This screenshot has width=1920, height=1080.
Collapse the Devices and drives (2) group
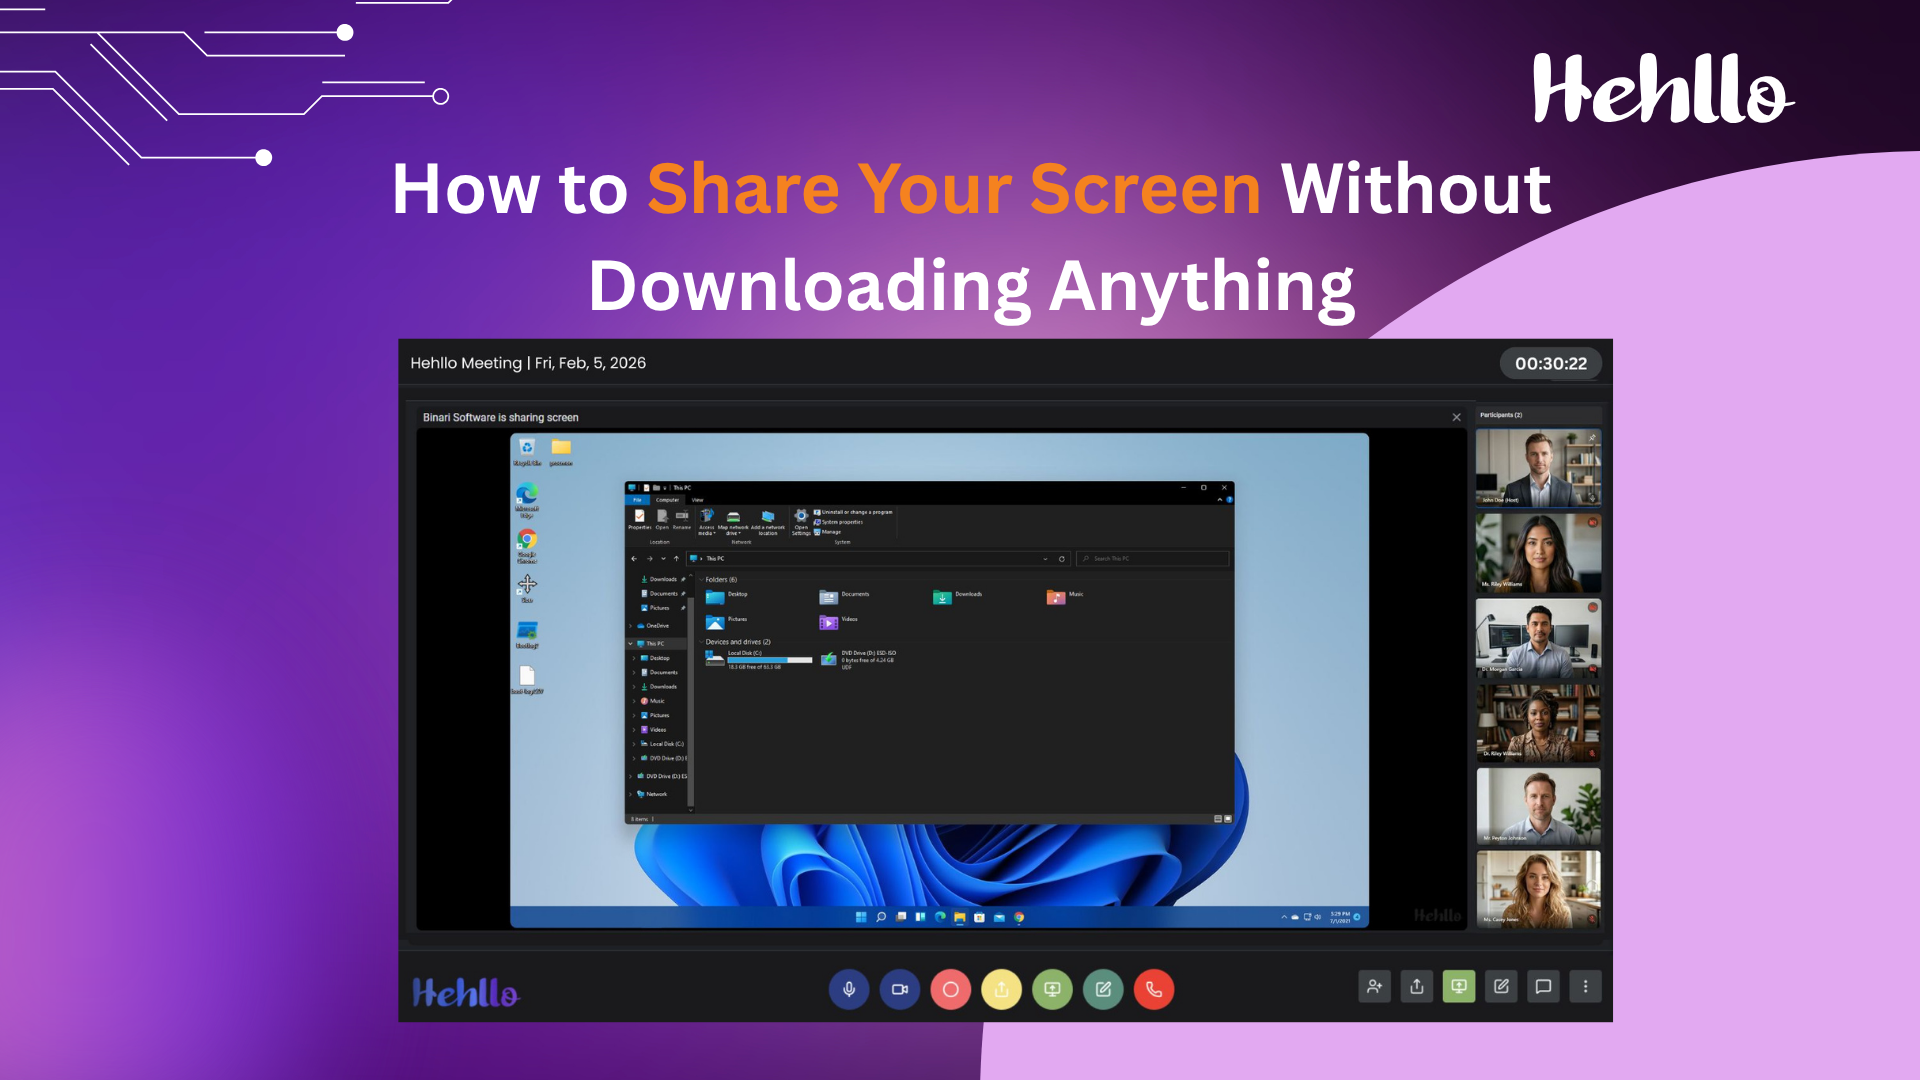coord(701,642)
